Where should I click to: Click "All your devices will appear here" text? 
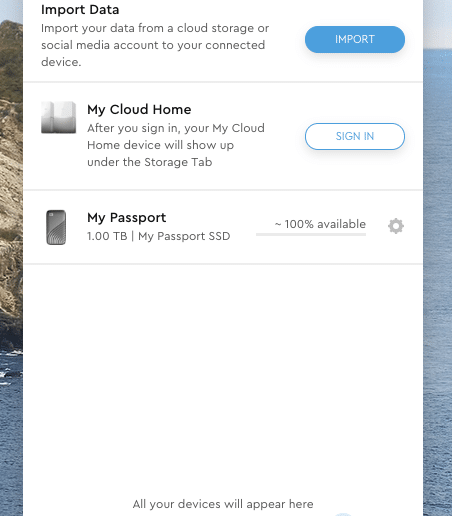[x=223, y=504]
